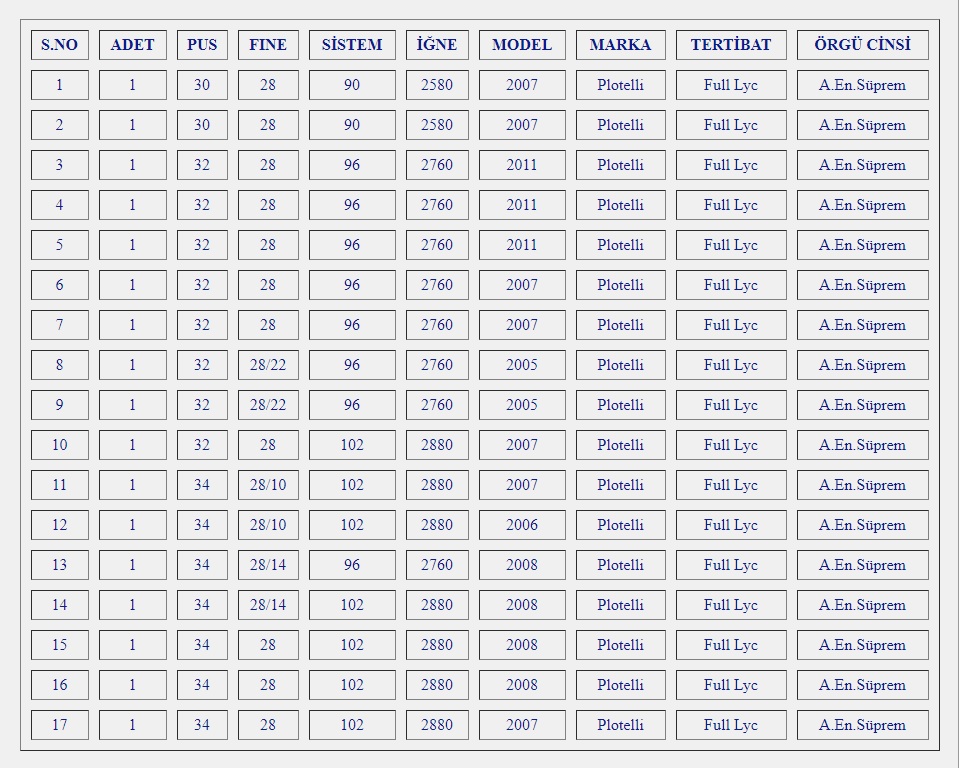
Task: Select the Plotelli cell in row 1
Action: [x=620, y=85]
